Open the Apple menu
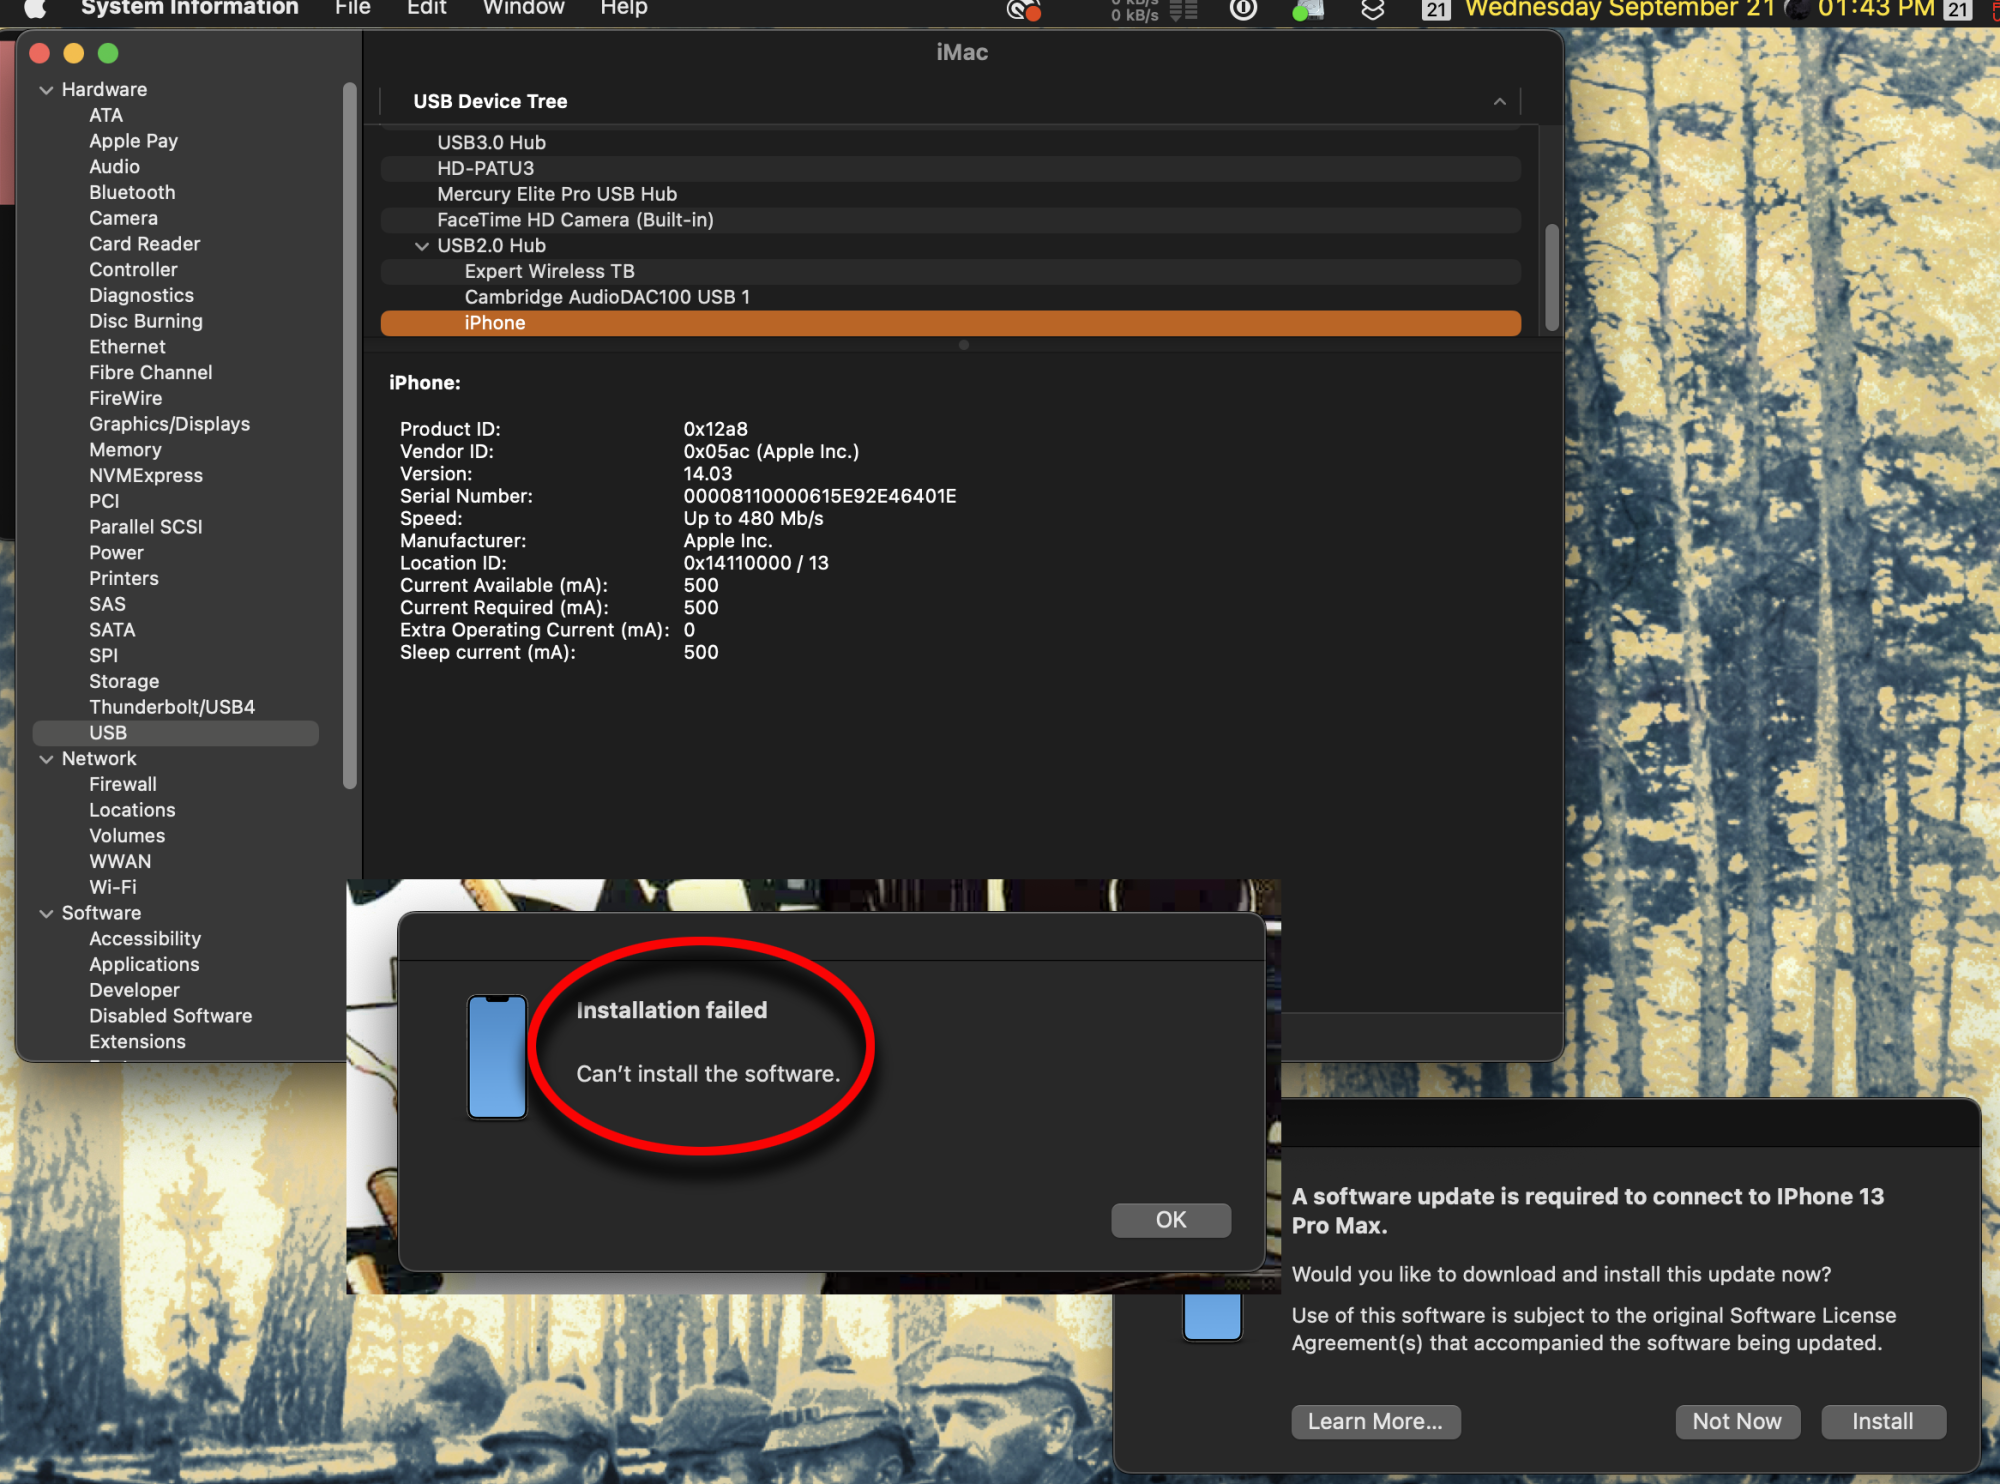 [35, 9]
